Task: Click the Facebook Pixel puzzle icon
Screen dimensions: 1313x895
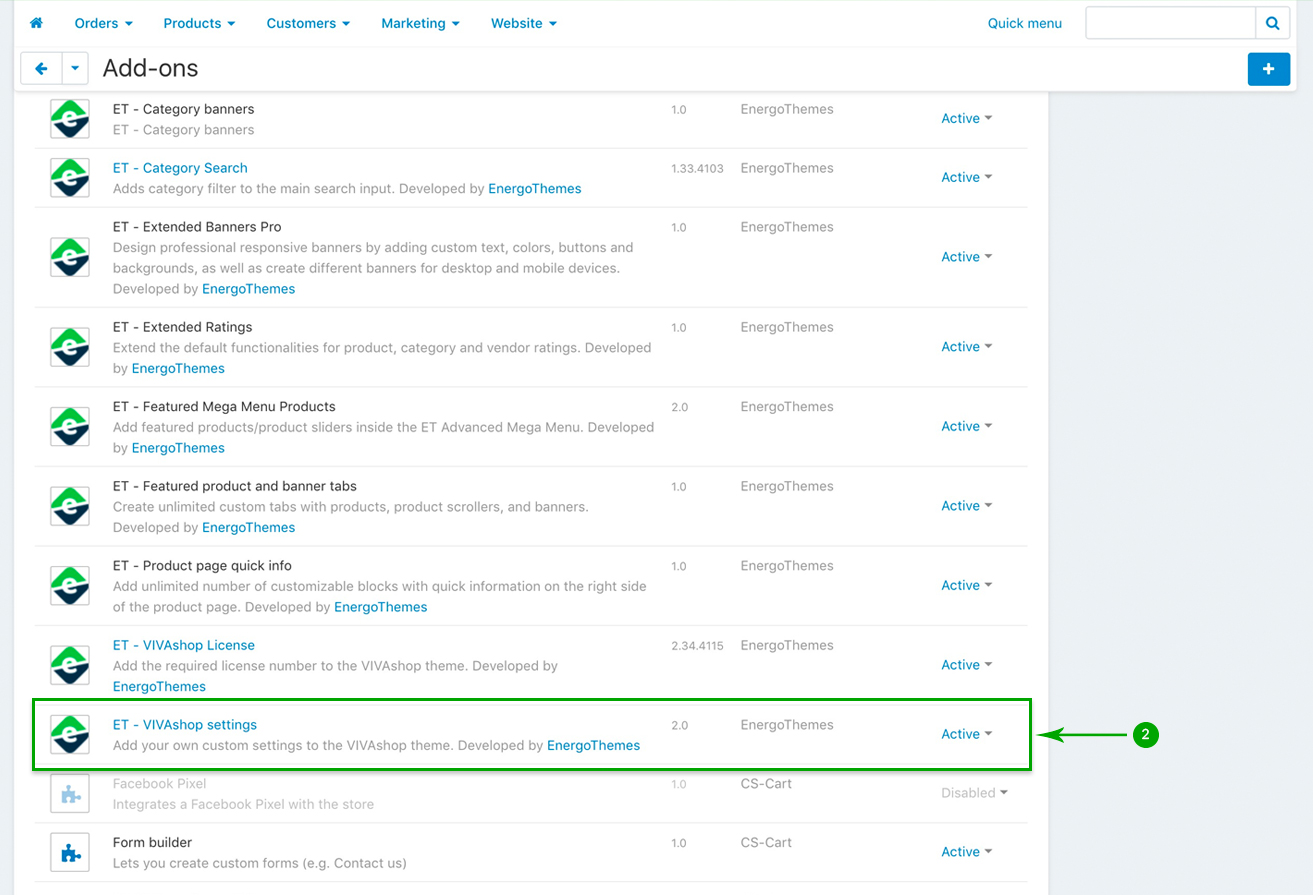Action: click(x=70, y=793)
